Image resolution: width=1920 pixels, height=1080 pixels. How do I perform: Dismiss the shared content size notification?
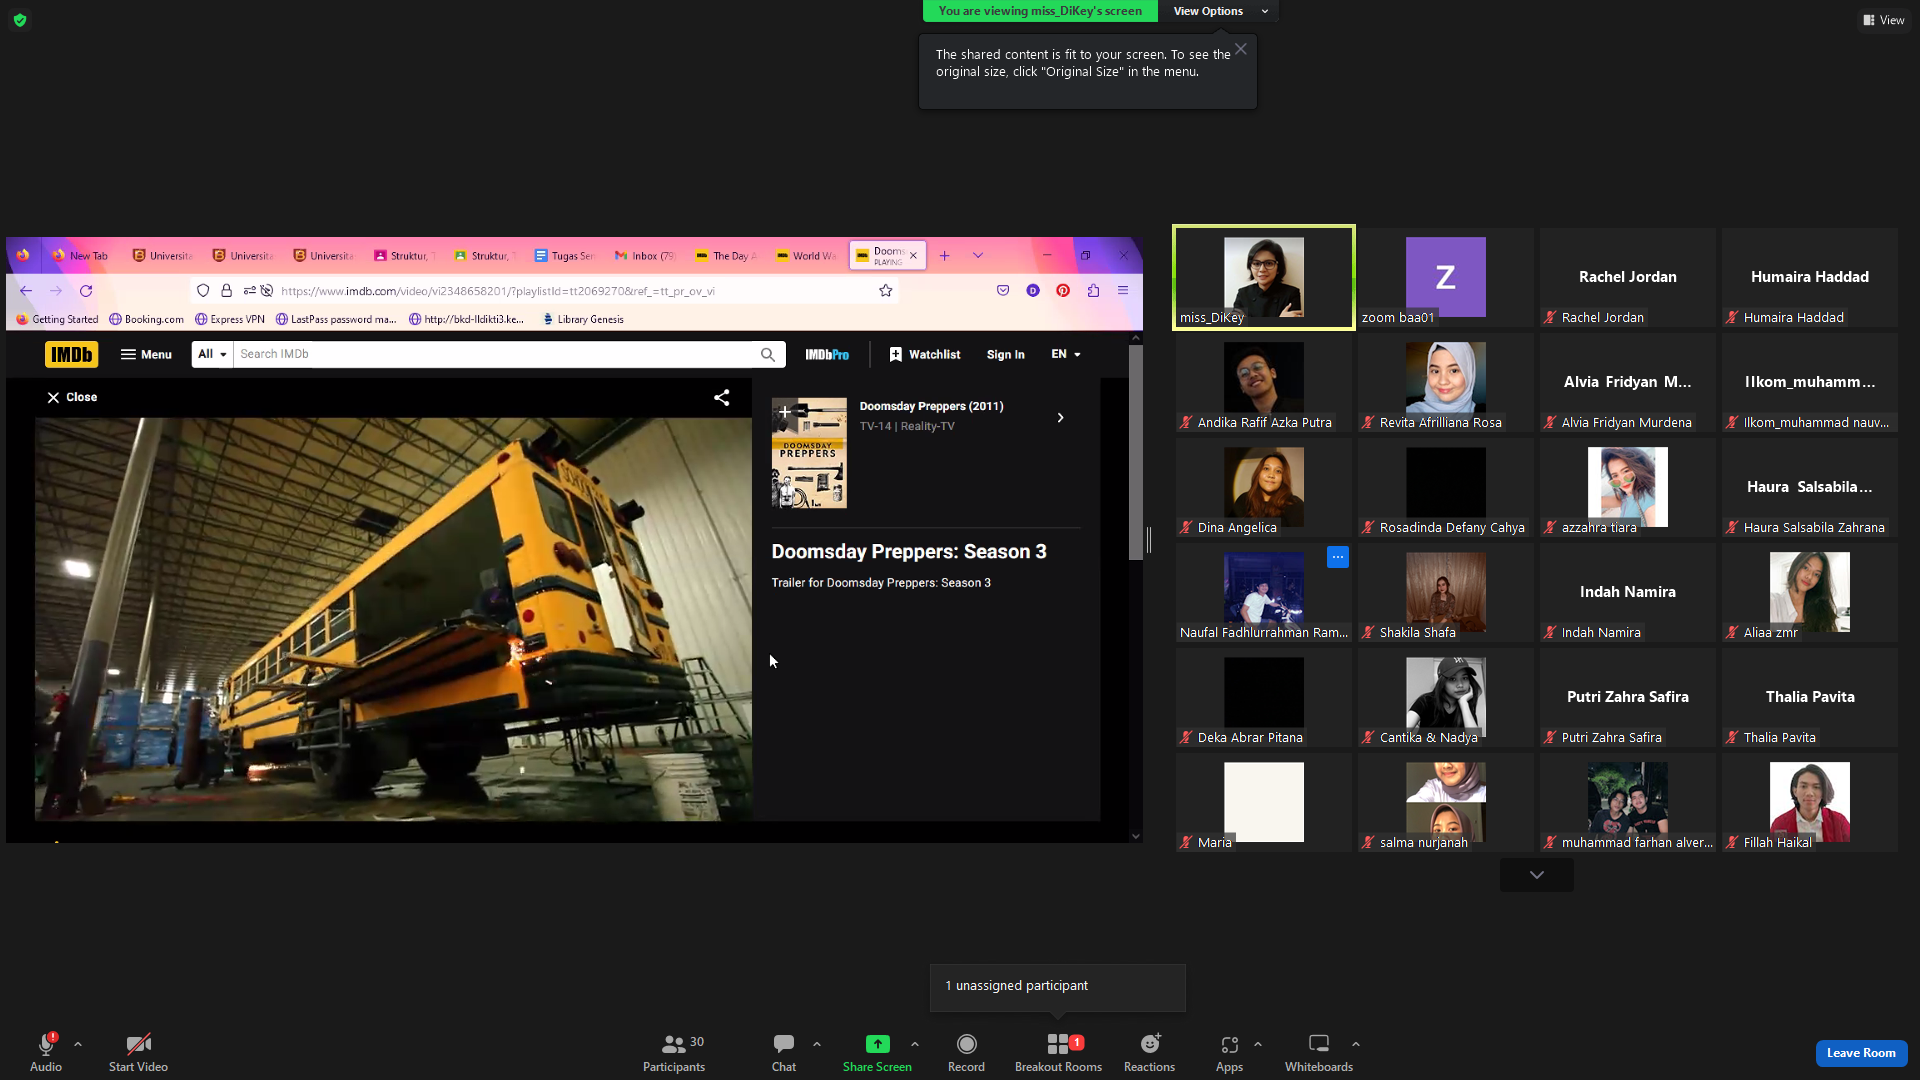click(1241, 49)
